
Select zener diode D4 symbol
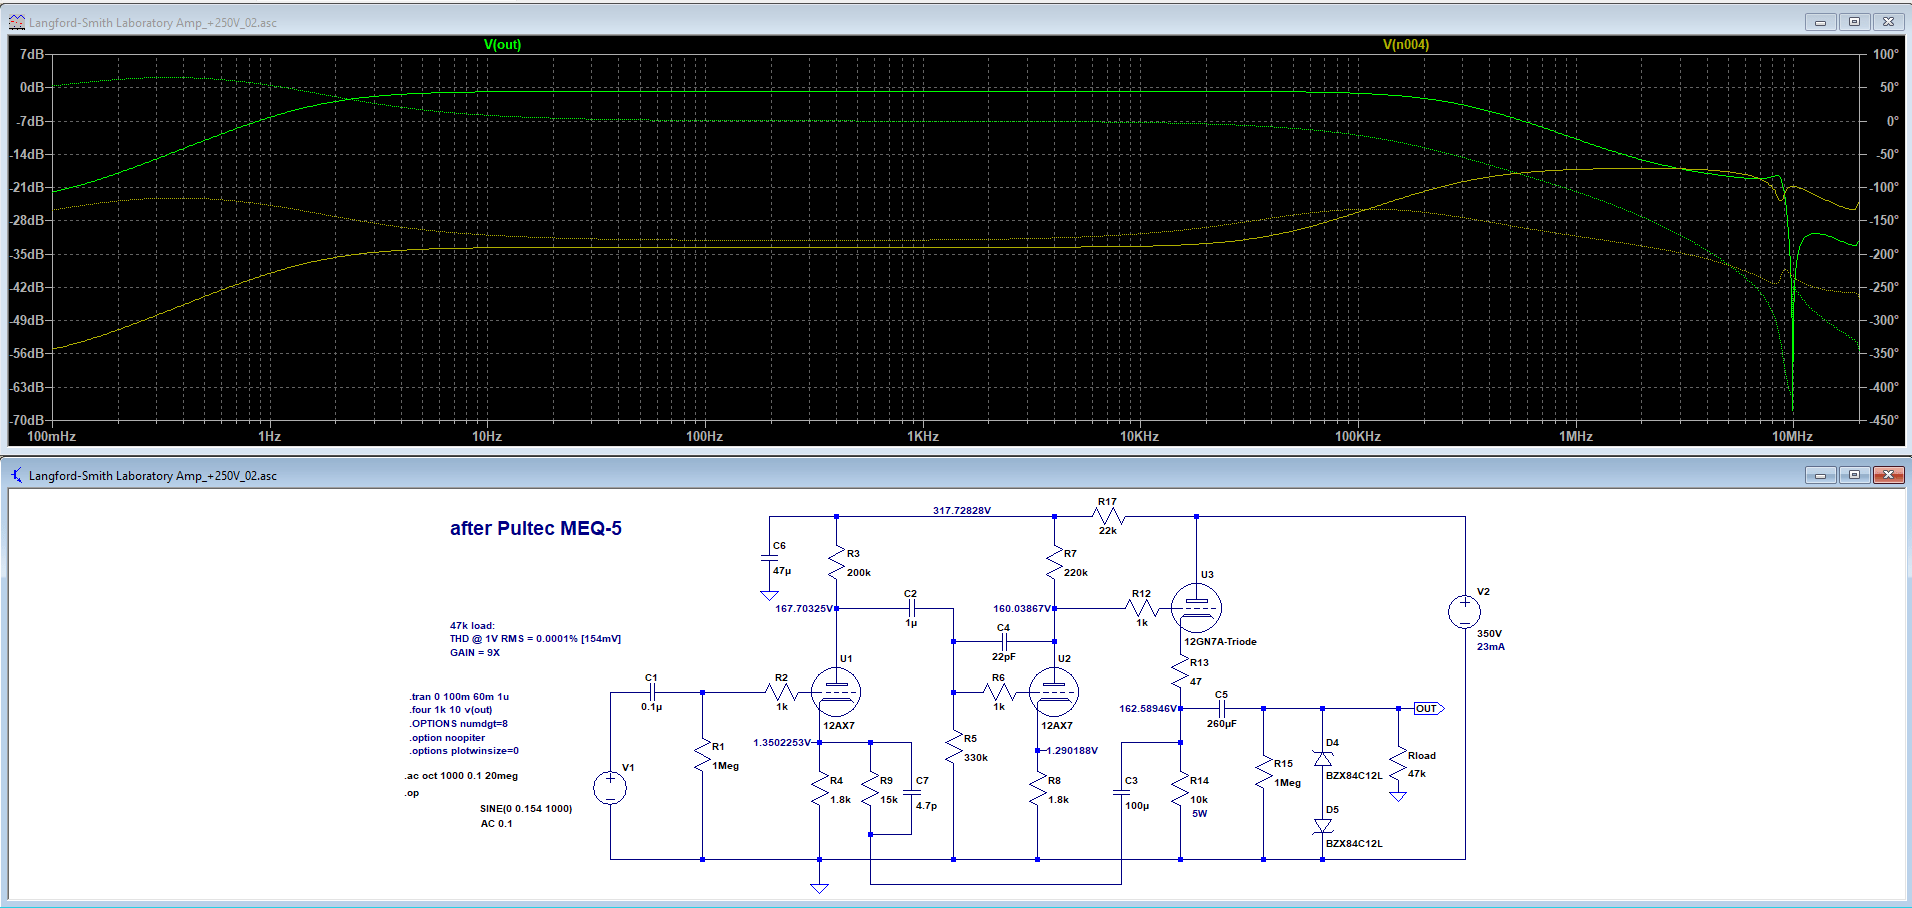tap(1323, 758)
